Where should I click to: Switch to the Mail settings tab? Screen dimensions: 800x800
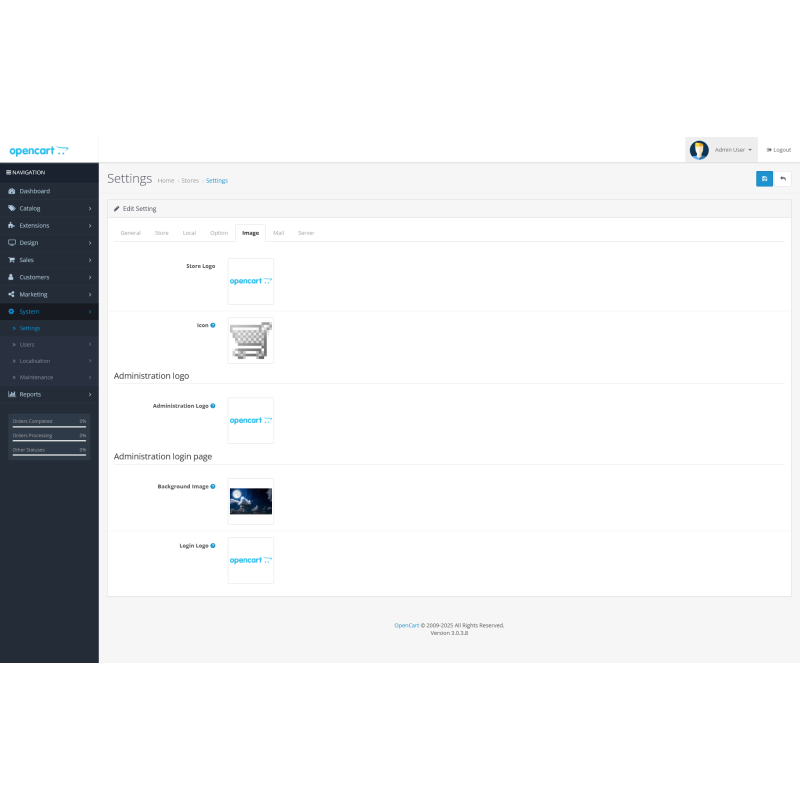pos(279,232)
